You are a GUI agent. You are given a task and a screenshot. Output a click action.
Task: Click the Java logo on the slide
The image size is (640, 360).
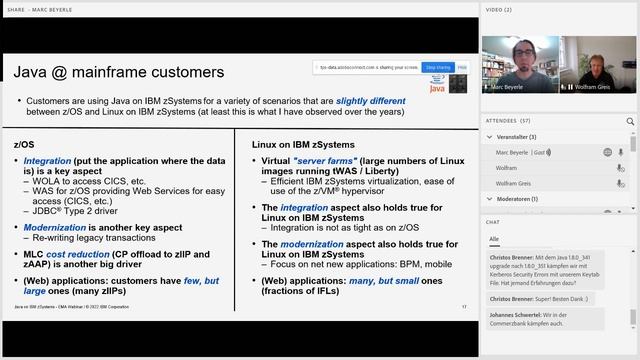coord(437,84)
